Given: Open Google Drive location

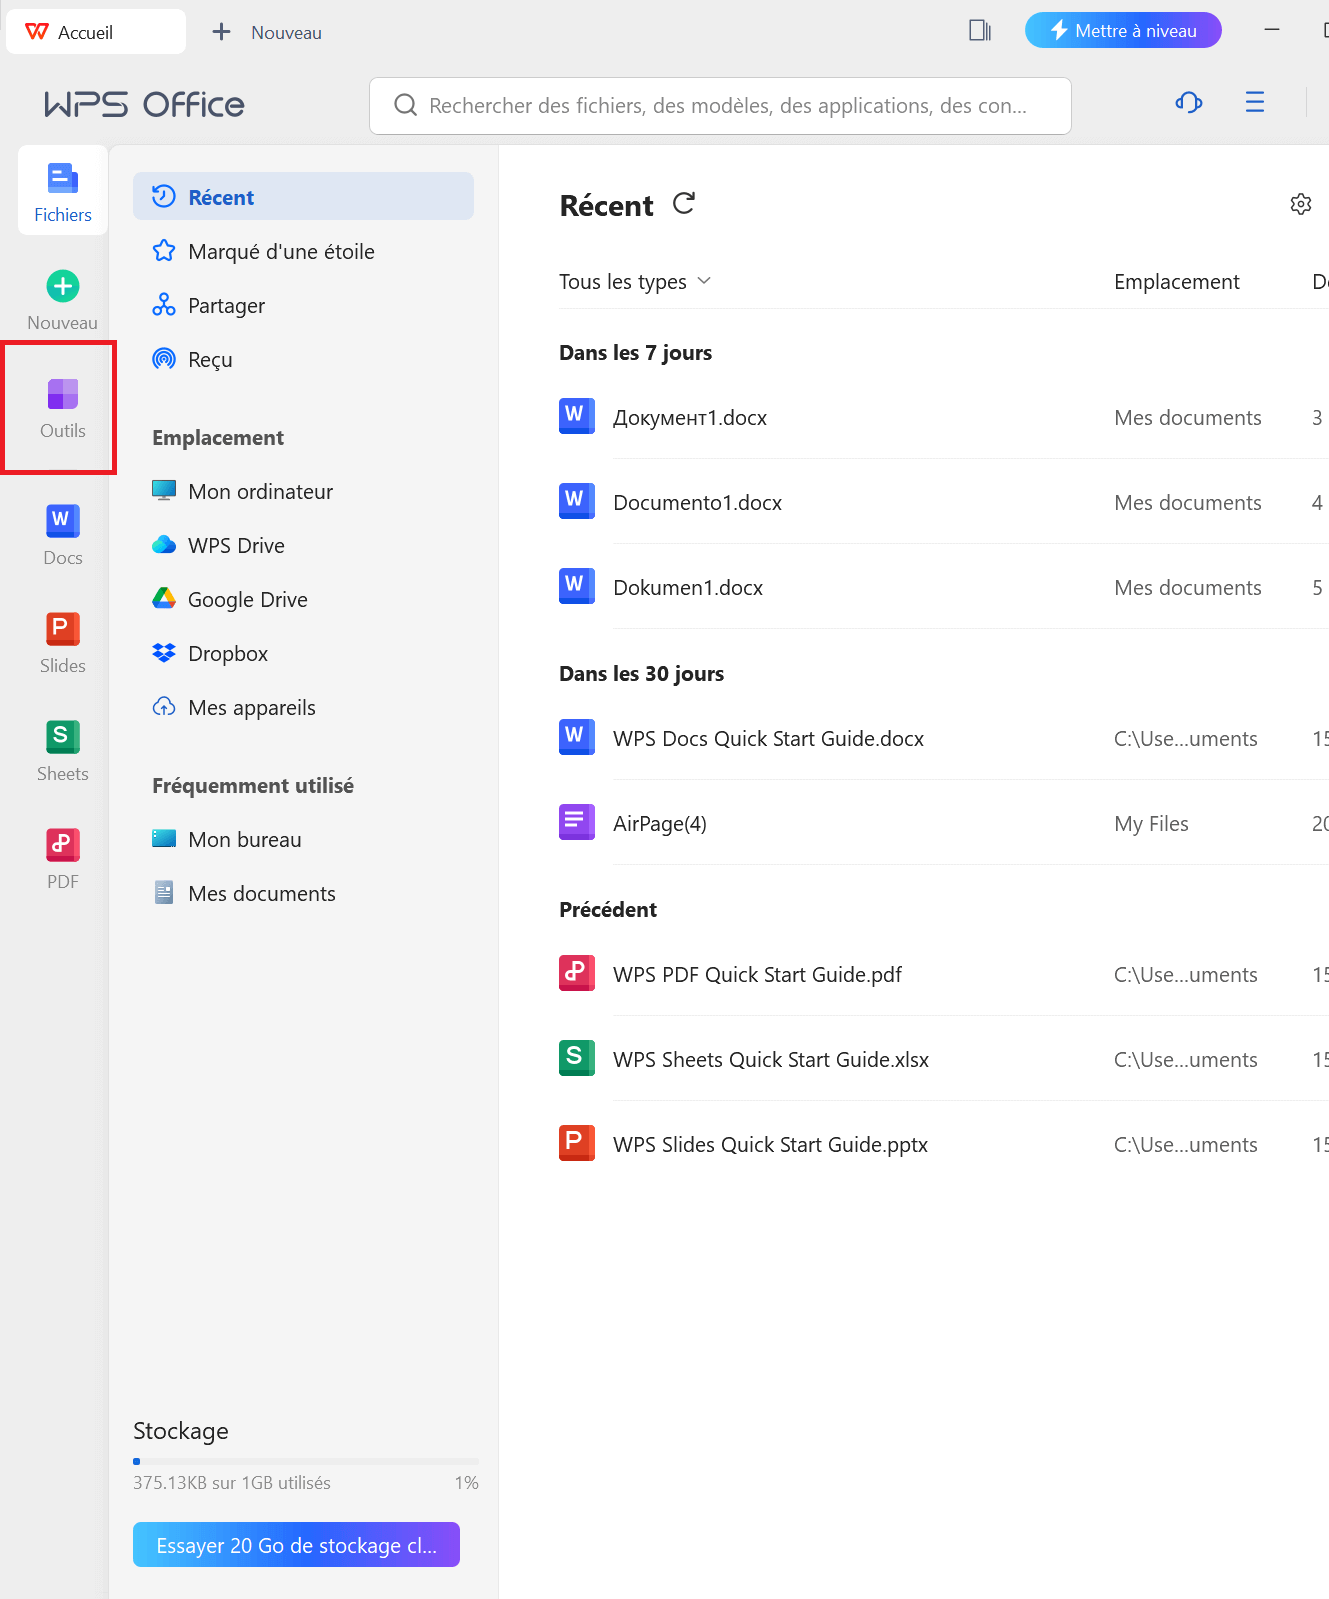Looking at the screenshot, I should click(x=247, y=600).
